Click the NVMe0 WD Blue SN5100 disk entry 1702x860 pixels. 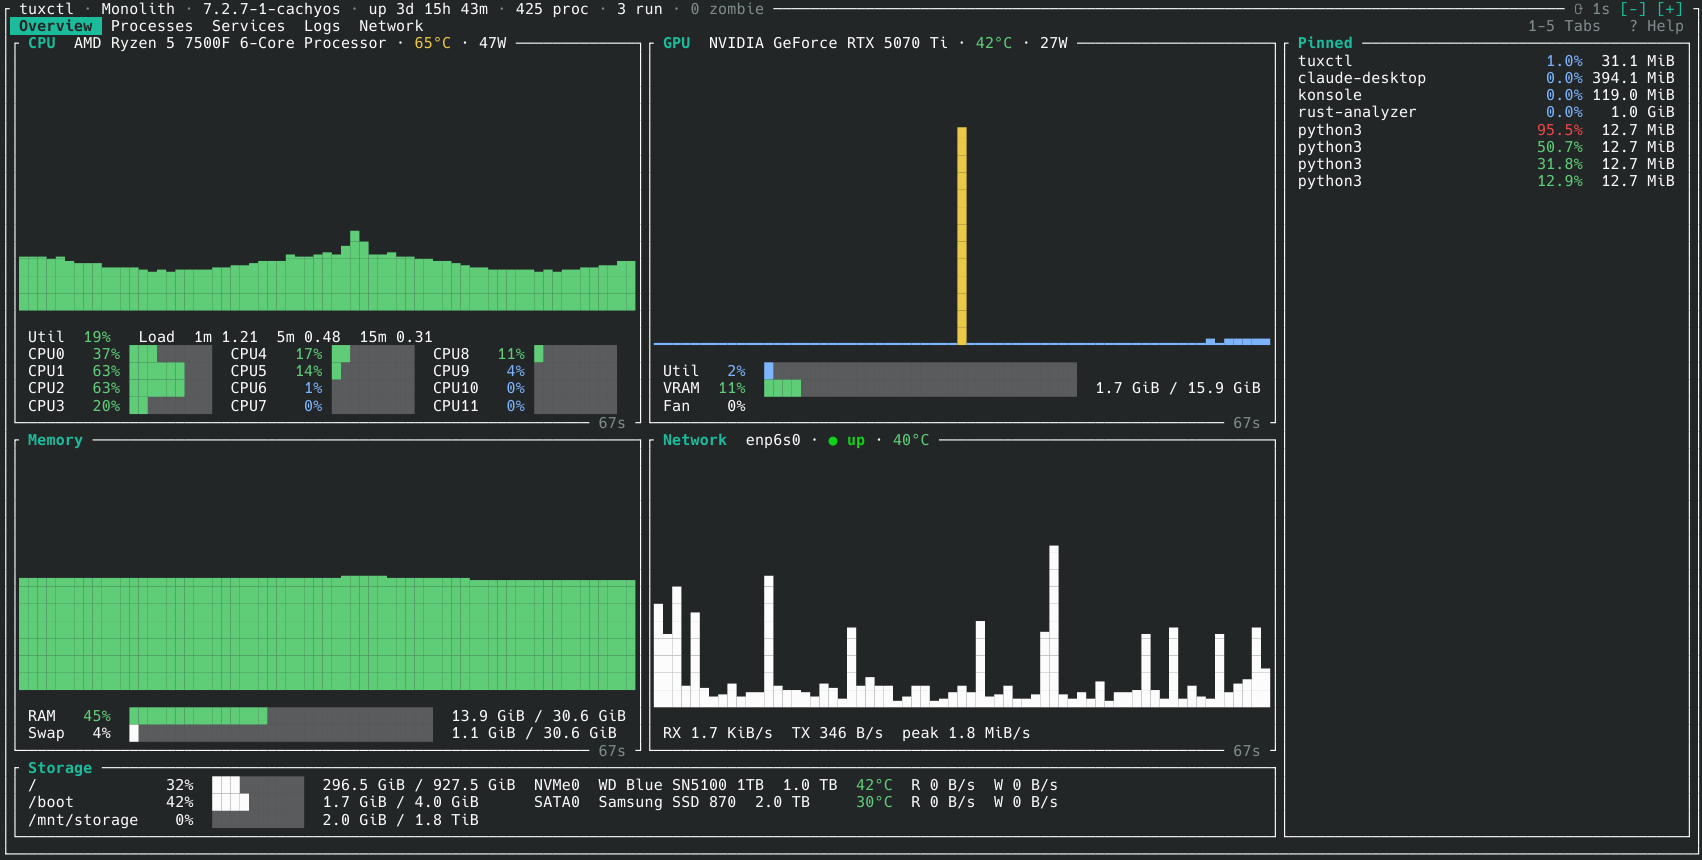tap(686, 785)
